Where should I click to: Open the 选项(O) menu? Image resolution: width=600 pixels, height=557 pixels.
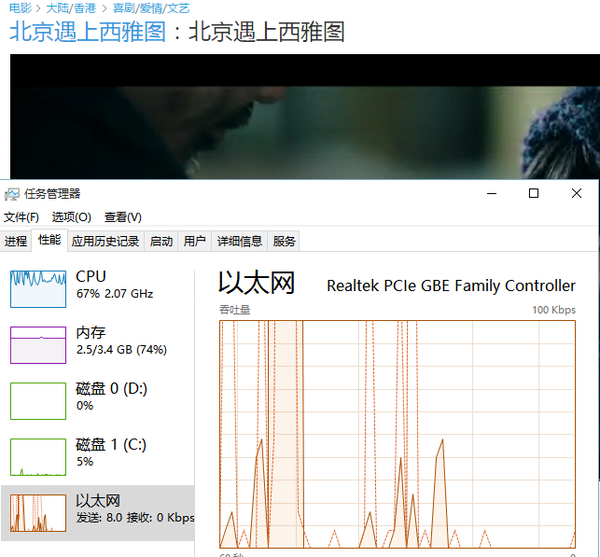tap(71, 217)
